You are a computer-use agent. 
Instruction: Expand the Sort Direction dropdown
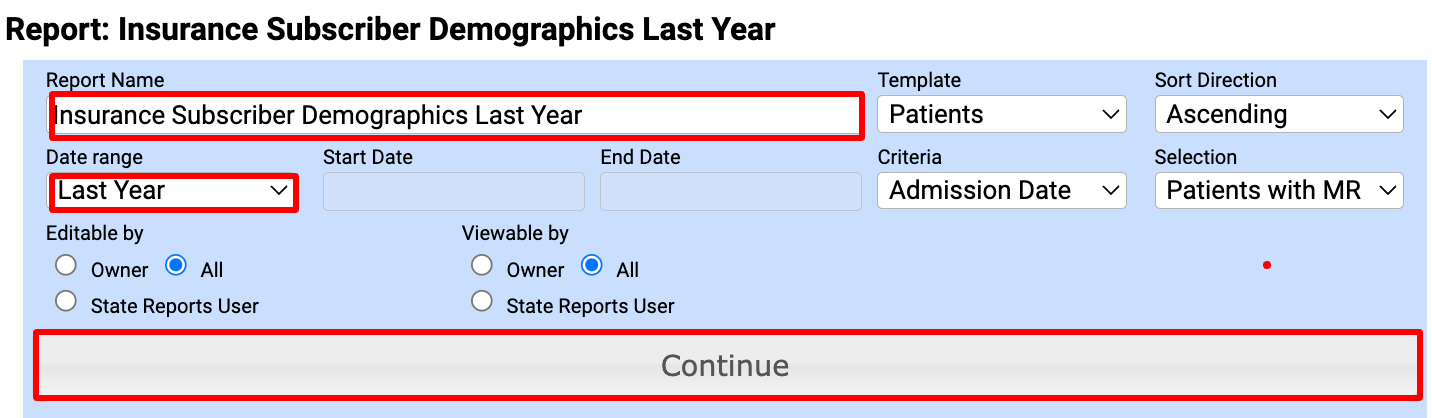tap(1278, 114)
